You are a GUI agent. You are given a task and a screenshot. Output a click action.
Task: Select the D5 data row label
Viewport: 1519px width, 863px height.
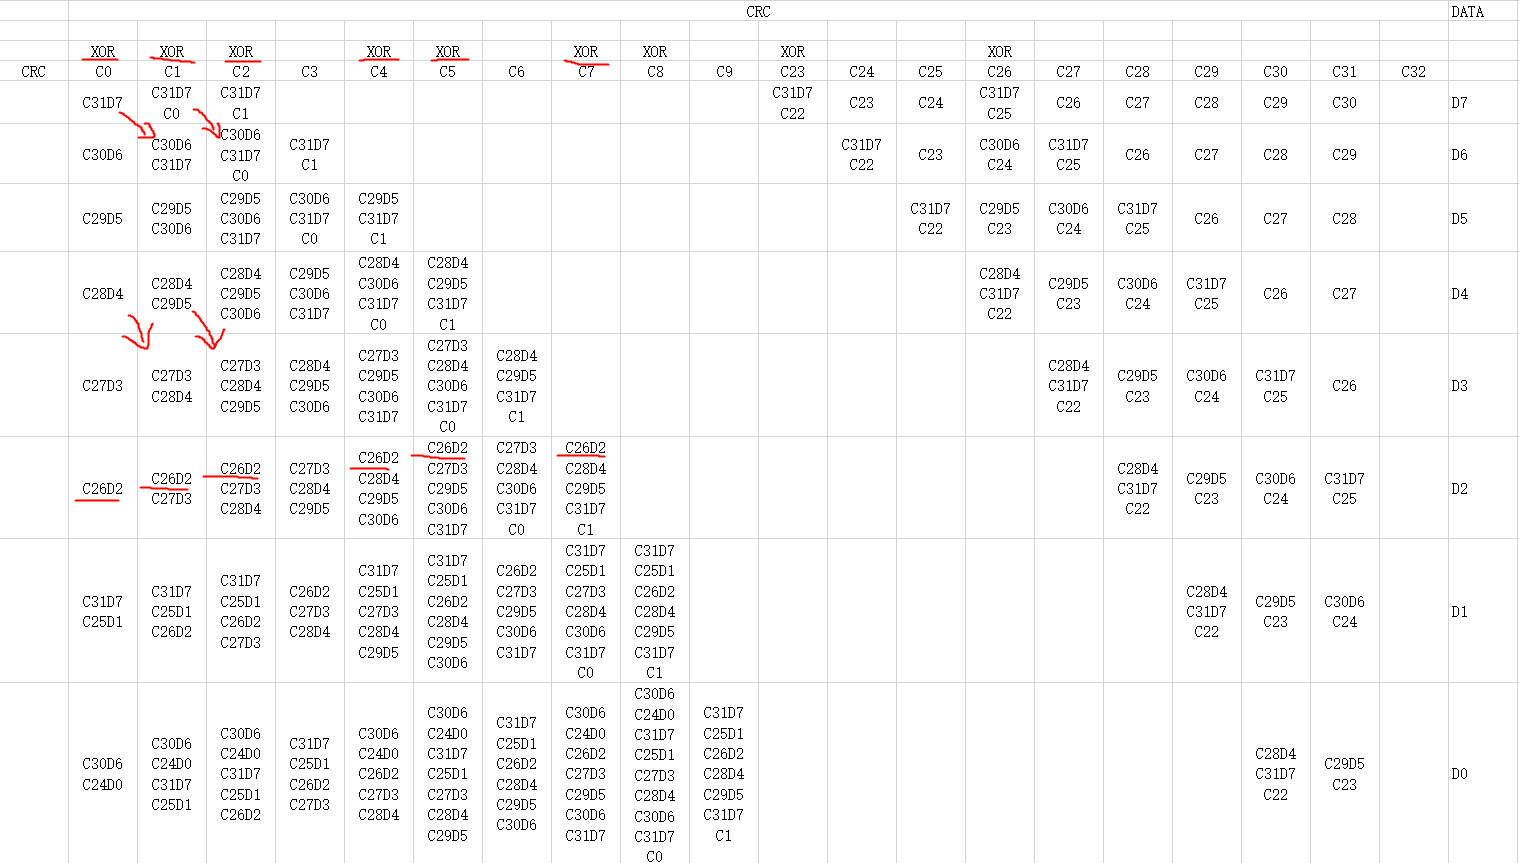coord(1483,218)
